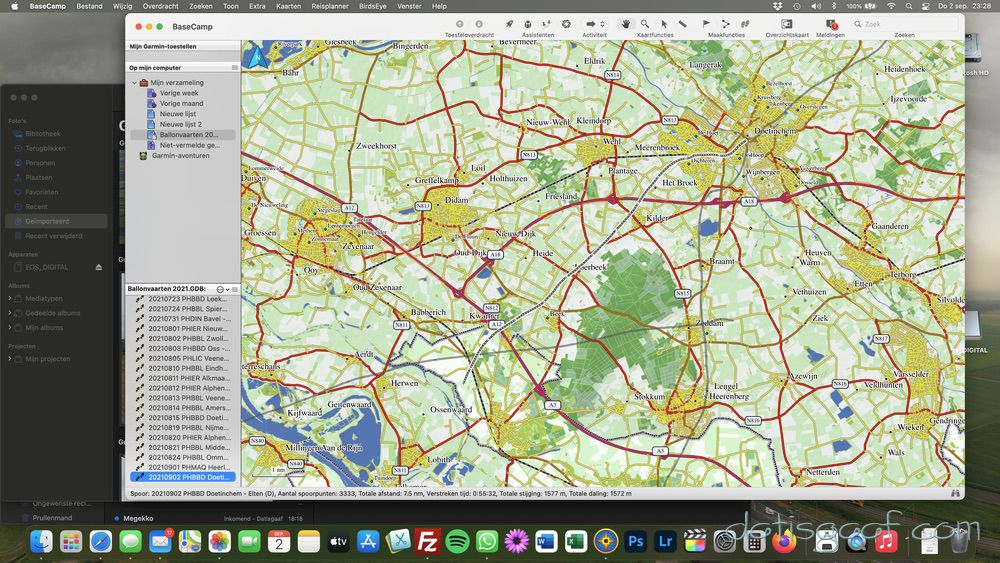
Task: Click the new waypoint flag tool
Action: click(x=707, y=24)
